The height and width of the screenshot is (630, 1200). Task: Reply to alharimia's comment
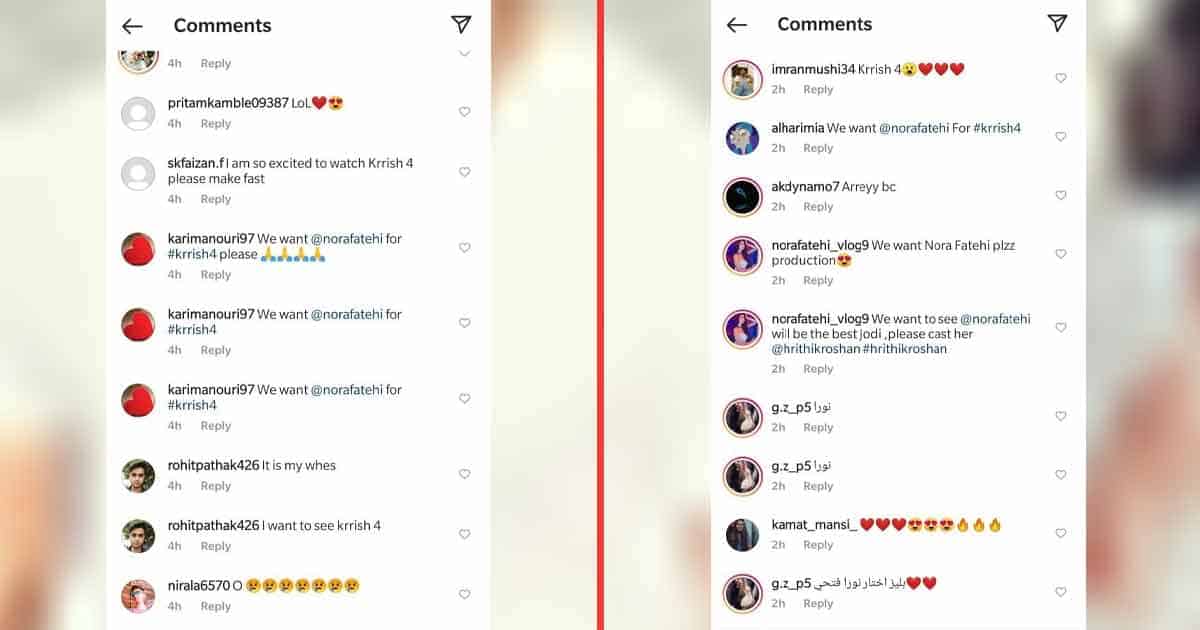pos(818,148)
